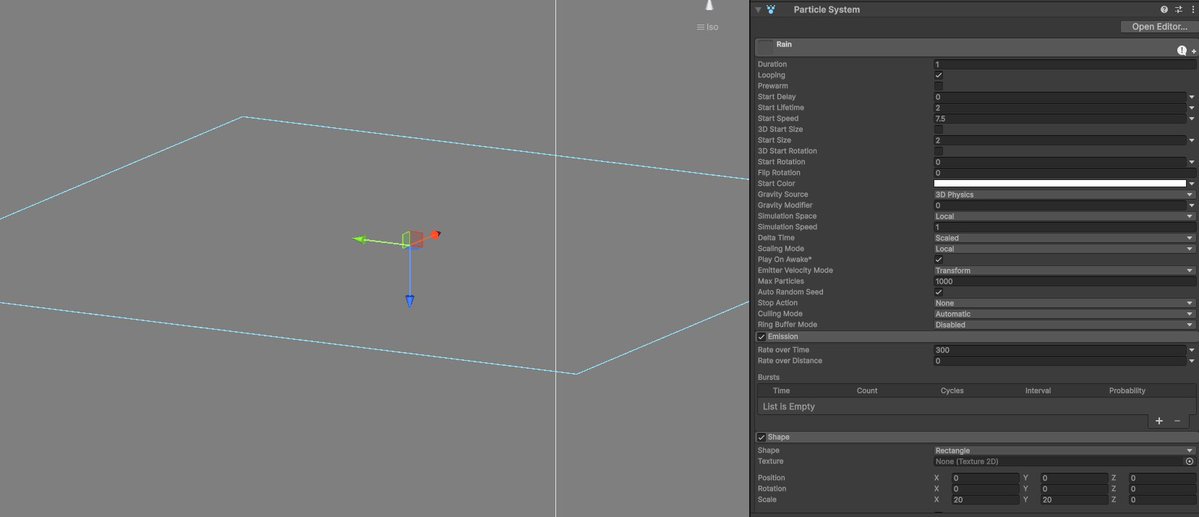Viewport: 1199px width, 517px height.
Task: Disable the Emission module checkbox
Action: pyautogui.click(x=762, y=337)
